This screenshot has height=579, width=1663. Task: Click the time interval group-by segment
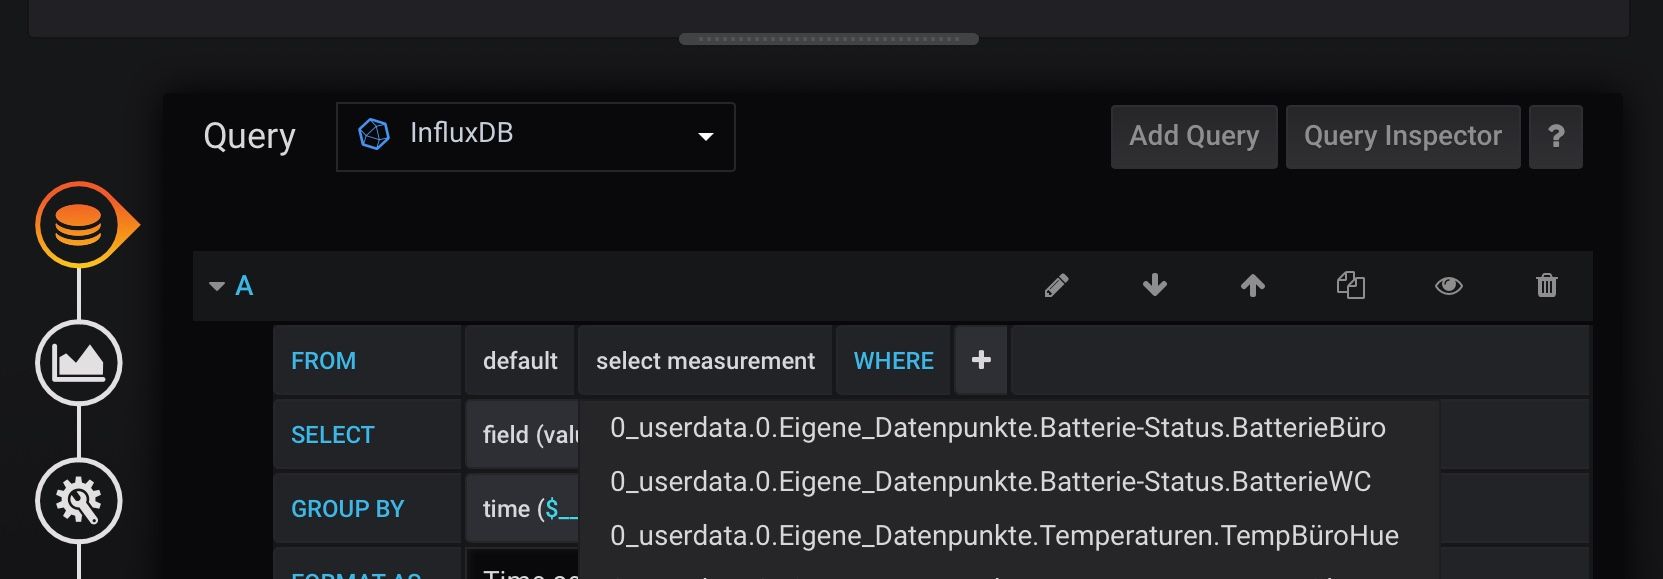[x=523, y=508]
